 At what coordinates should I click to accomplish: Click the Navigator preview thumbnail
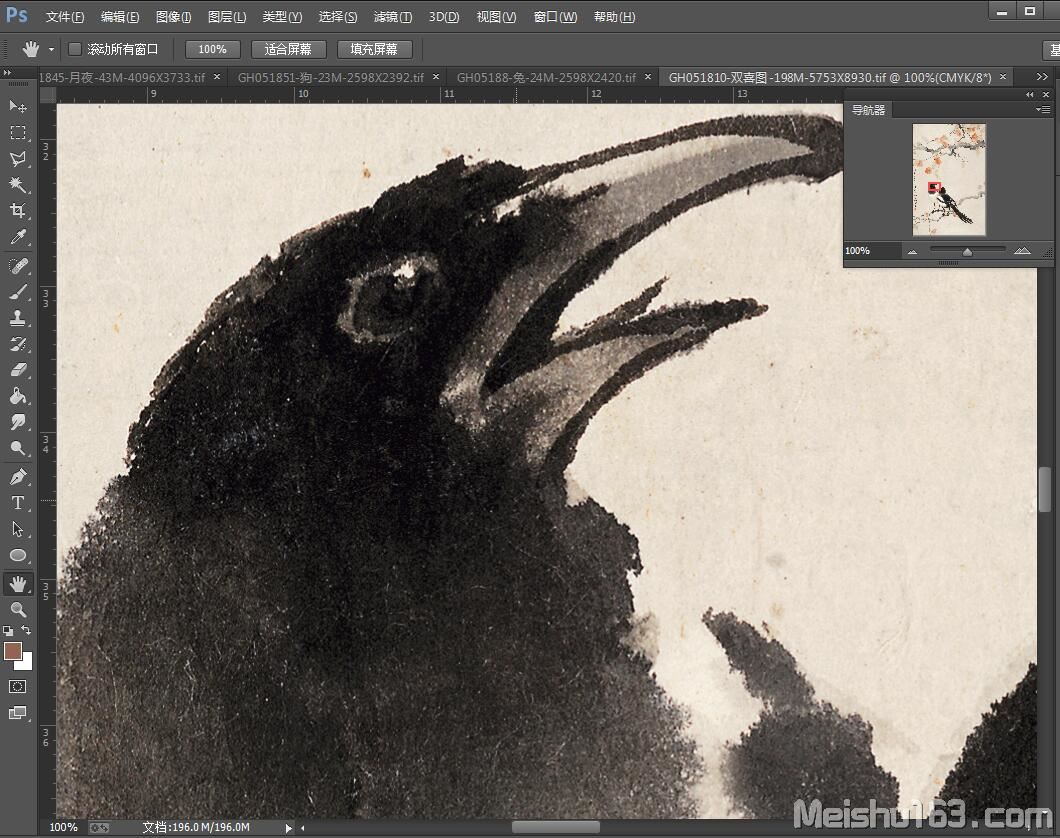coord(949,180)
